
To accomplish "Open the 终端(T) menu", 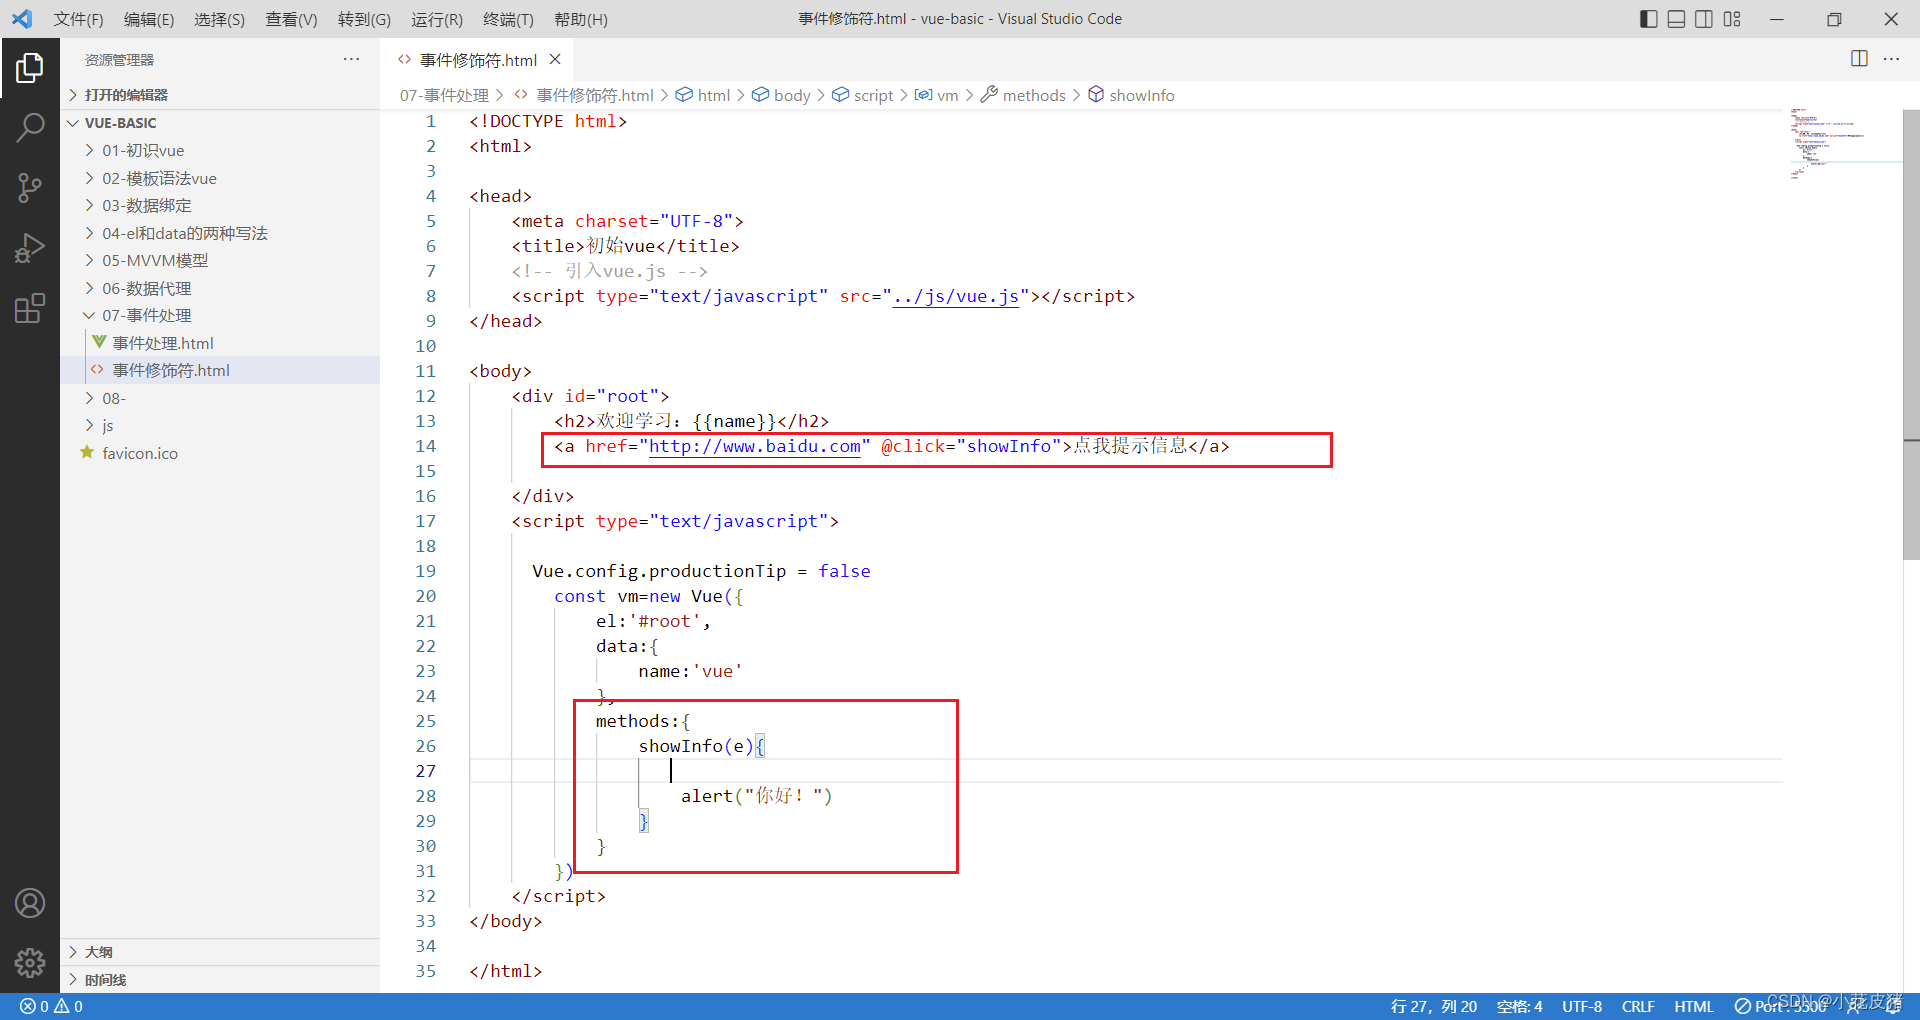I will click(x=508, y=19).
